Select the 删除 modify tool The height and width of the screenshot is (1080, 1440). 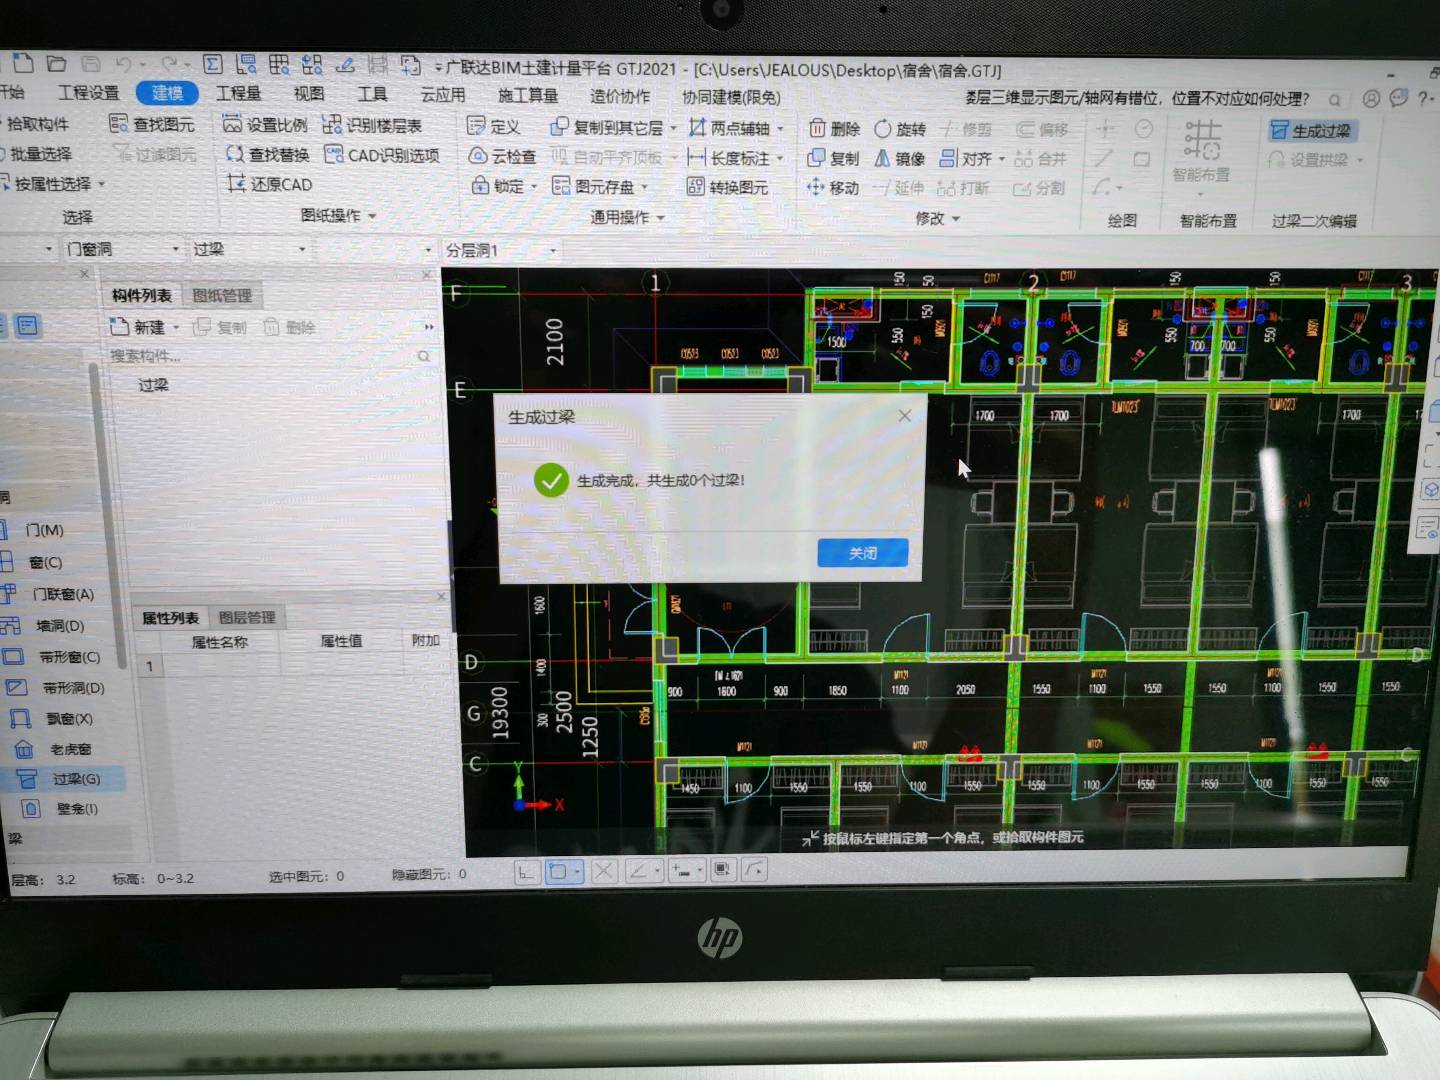point(834,129)
